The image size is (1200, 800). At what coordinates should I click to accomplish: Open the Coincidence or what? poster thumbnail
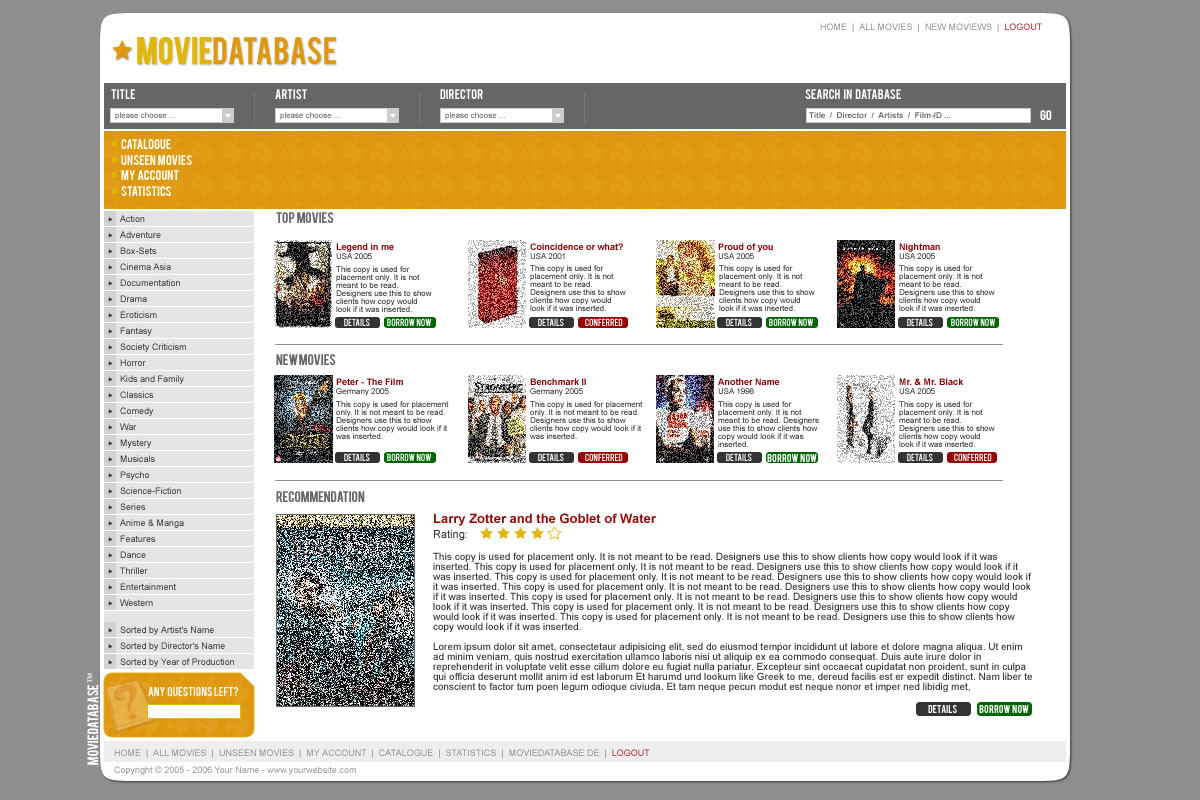pos(497,284)
